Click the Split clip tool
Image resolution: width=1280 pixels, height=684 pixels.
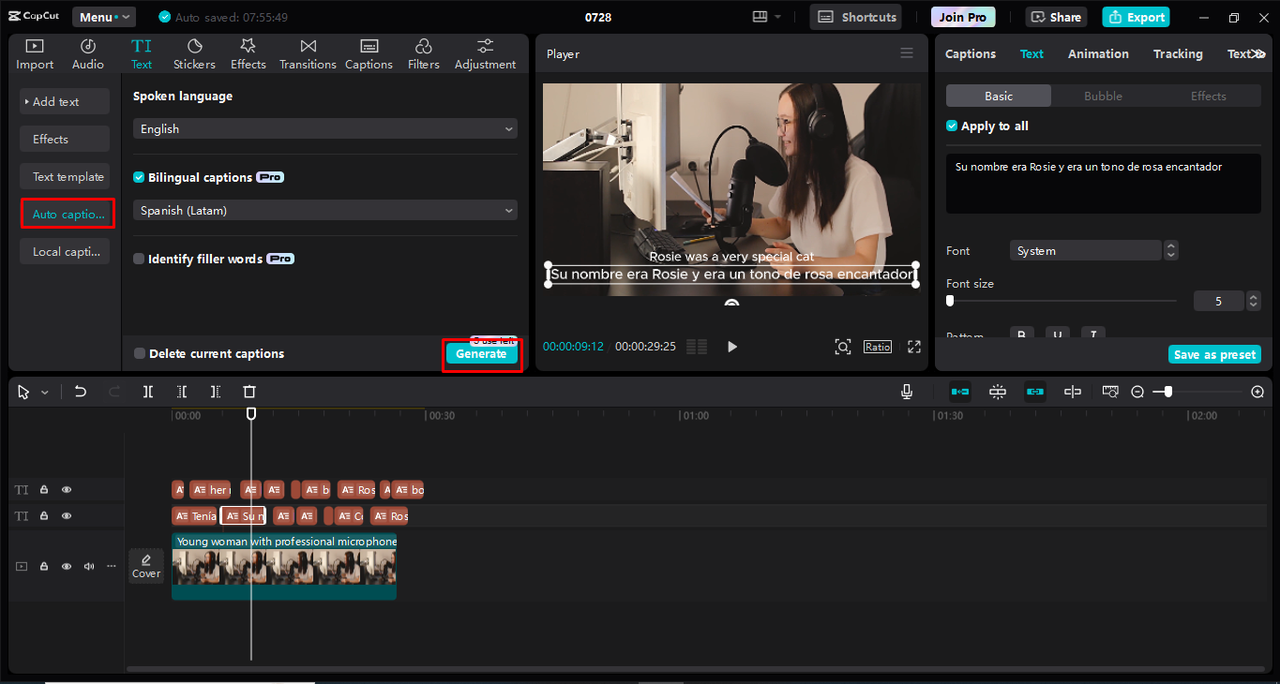click(148, 392)
